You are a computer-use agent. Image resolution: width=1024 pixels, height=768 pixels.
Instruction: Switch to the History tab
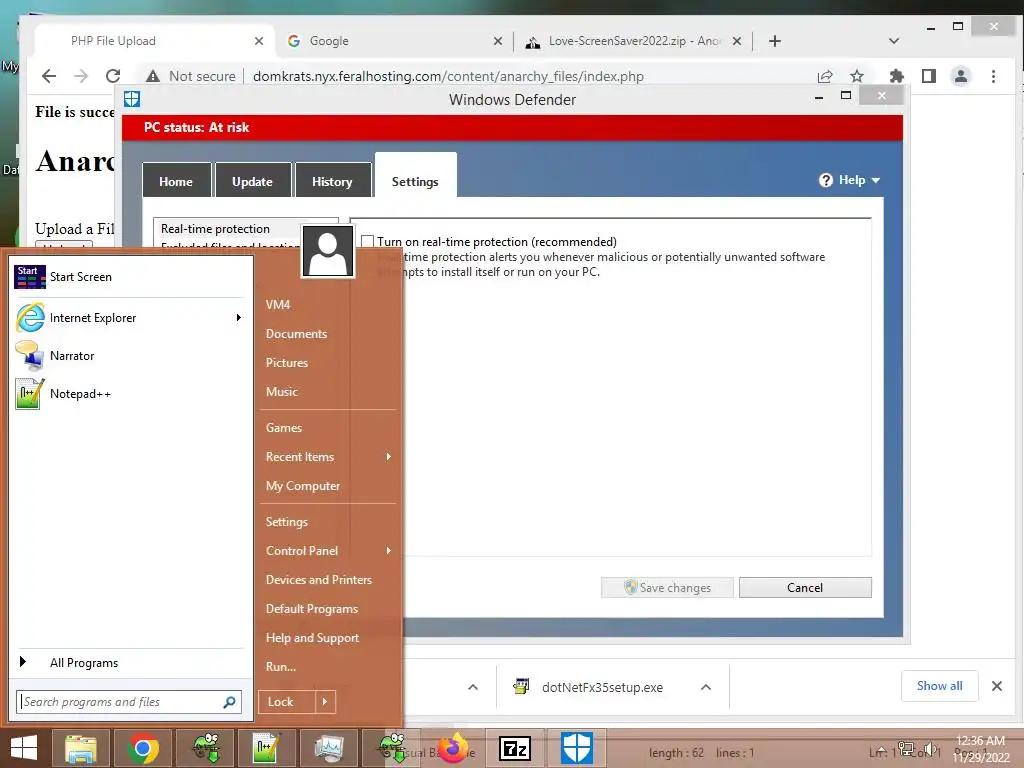332,182
